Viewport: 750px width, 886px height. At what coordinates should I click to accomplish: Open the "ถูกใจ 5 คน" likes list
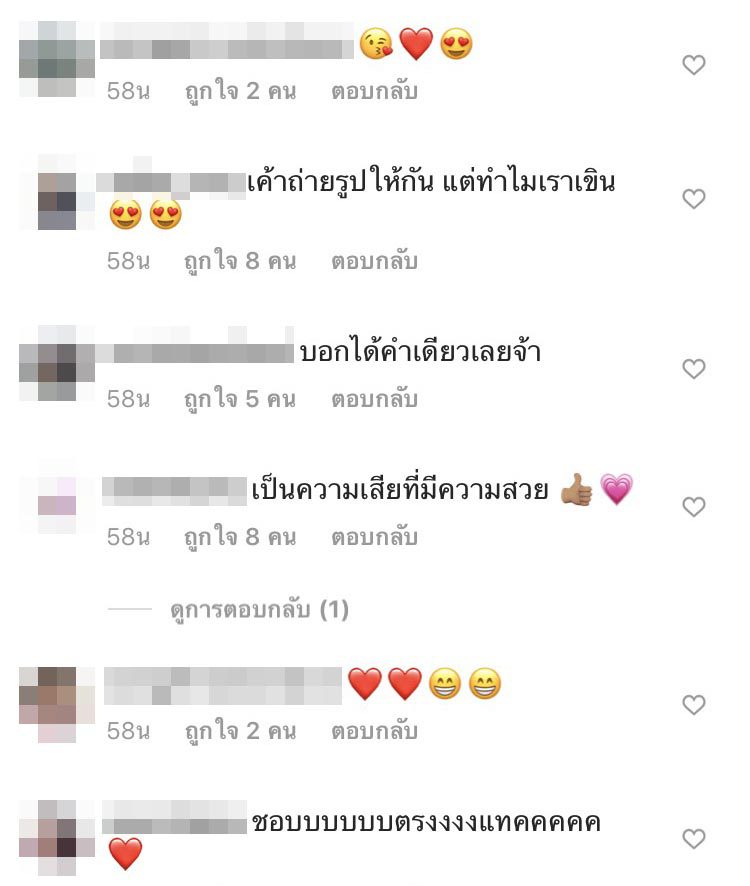pos(240,399)
